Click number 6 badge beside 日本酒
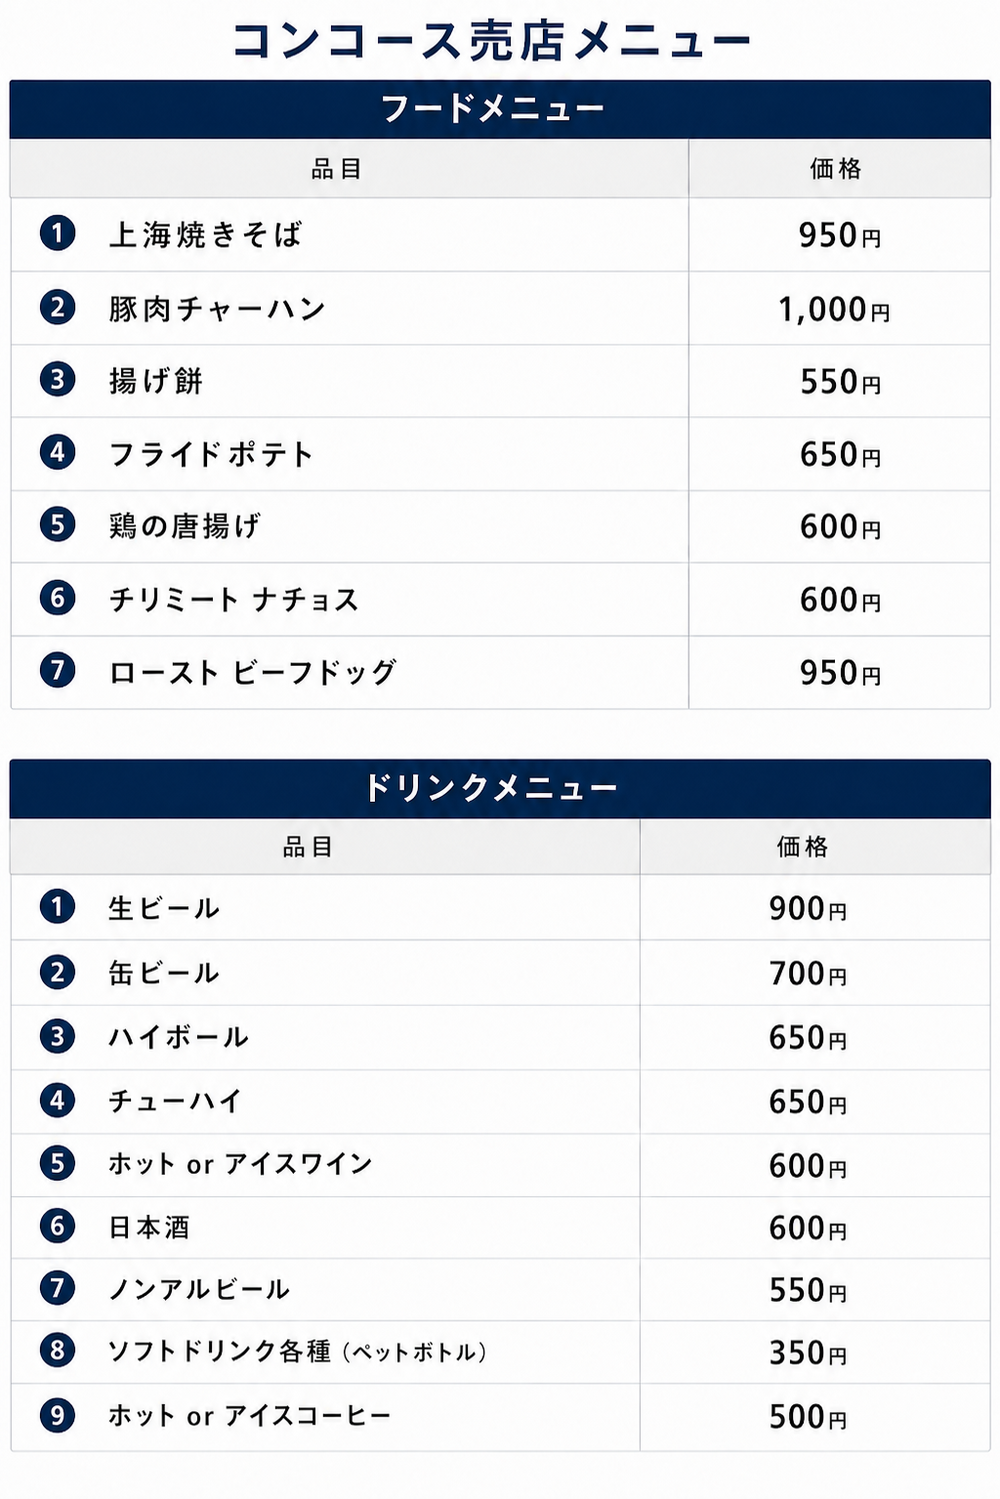This screenshot has width=1000, height=1499. pos(57,1226)
